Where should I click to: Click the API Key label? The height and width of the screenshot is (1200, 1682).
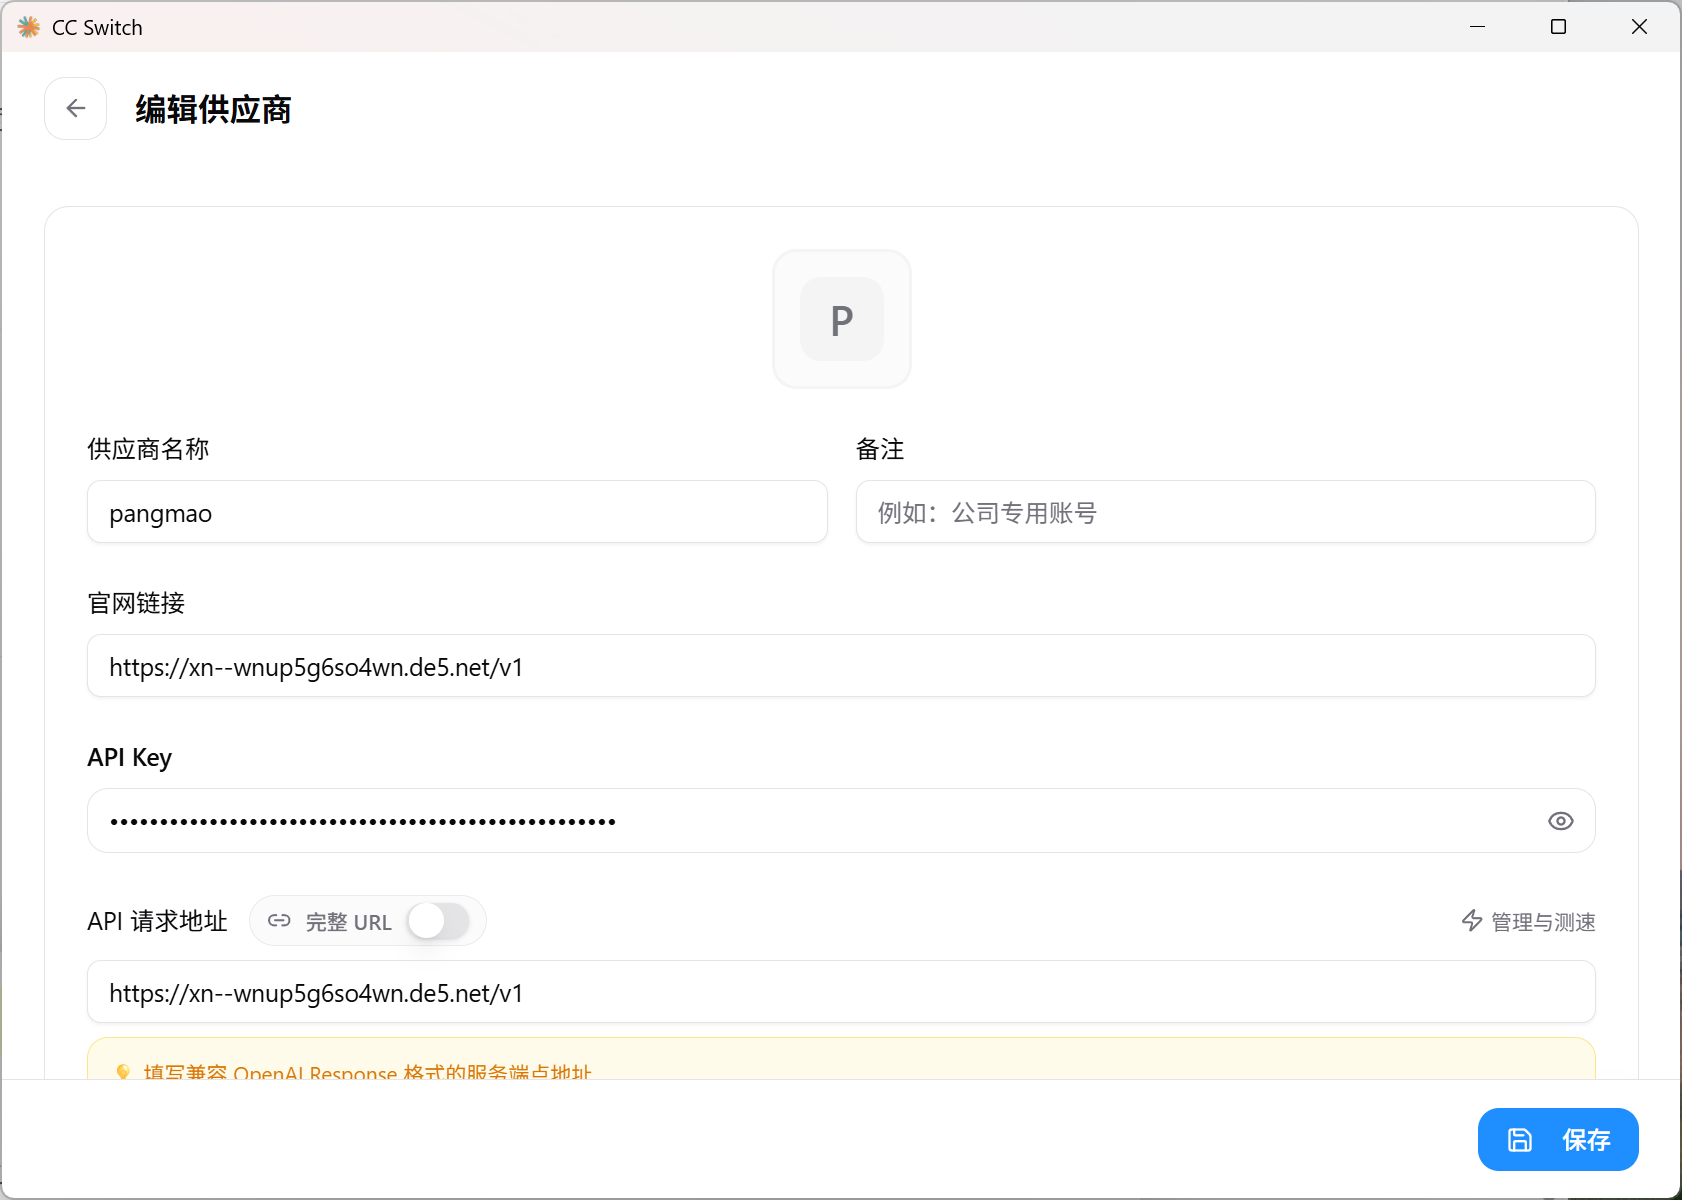coord(129,758)
